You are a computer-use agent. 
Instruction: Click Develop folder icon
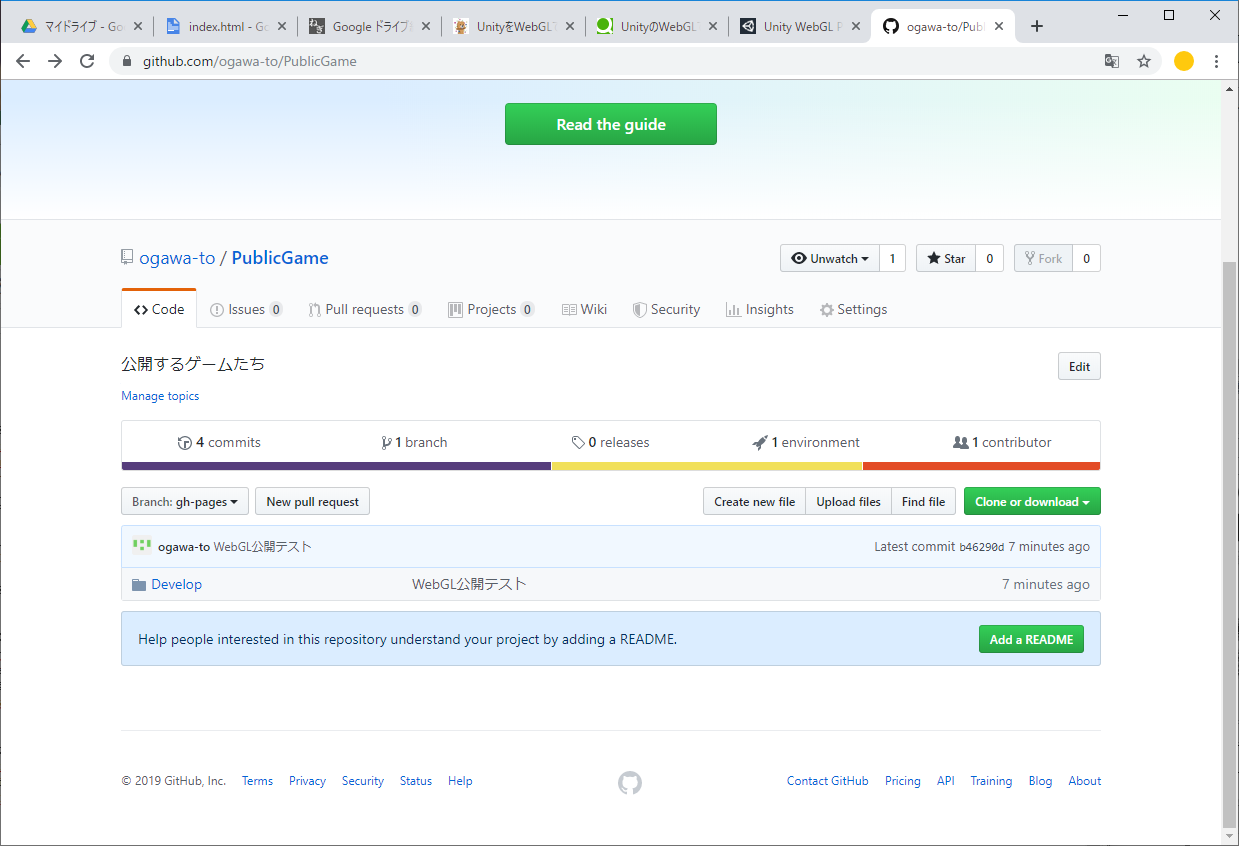(x=139, y=584)
